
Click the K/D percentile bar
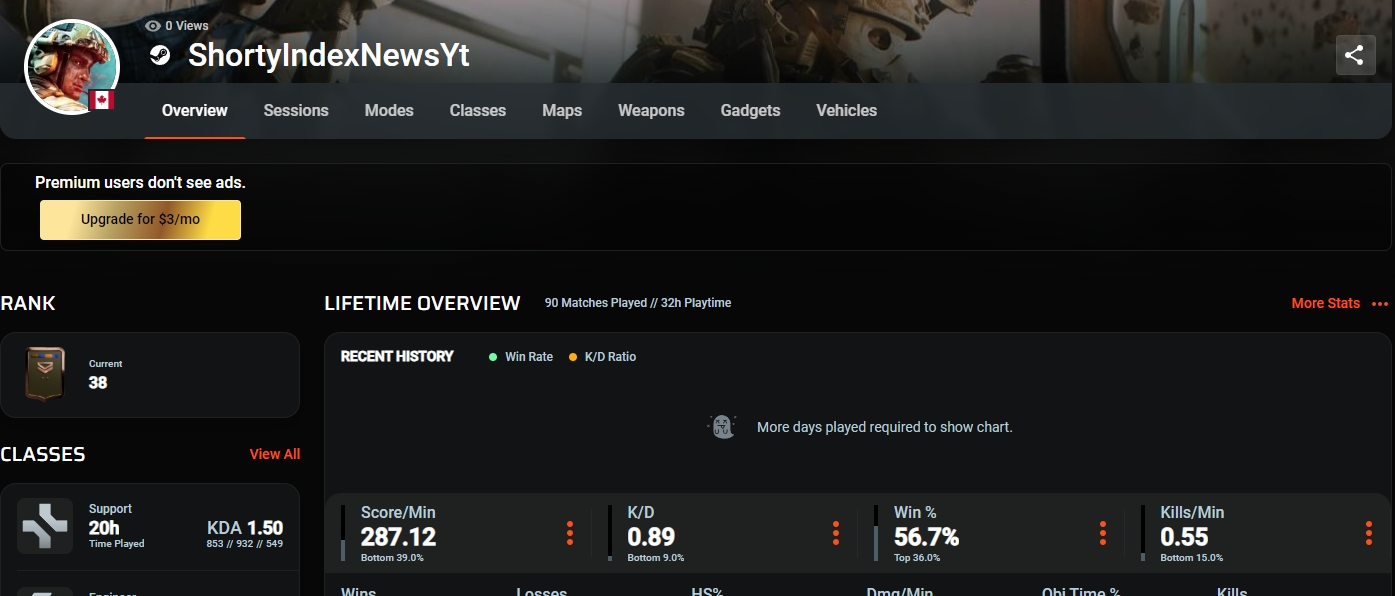tap(610, 533)
